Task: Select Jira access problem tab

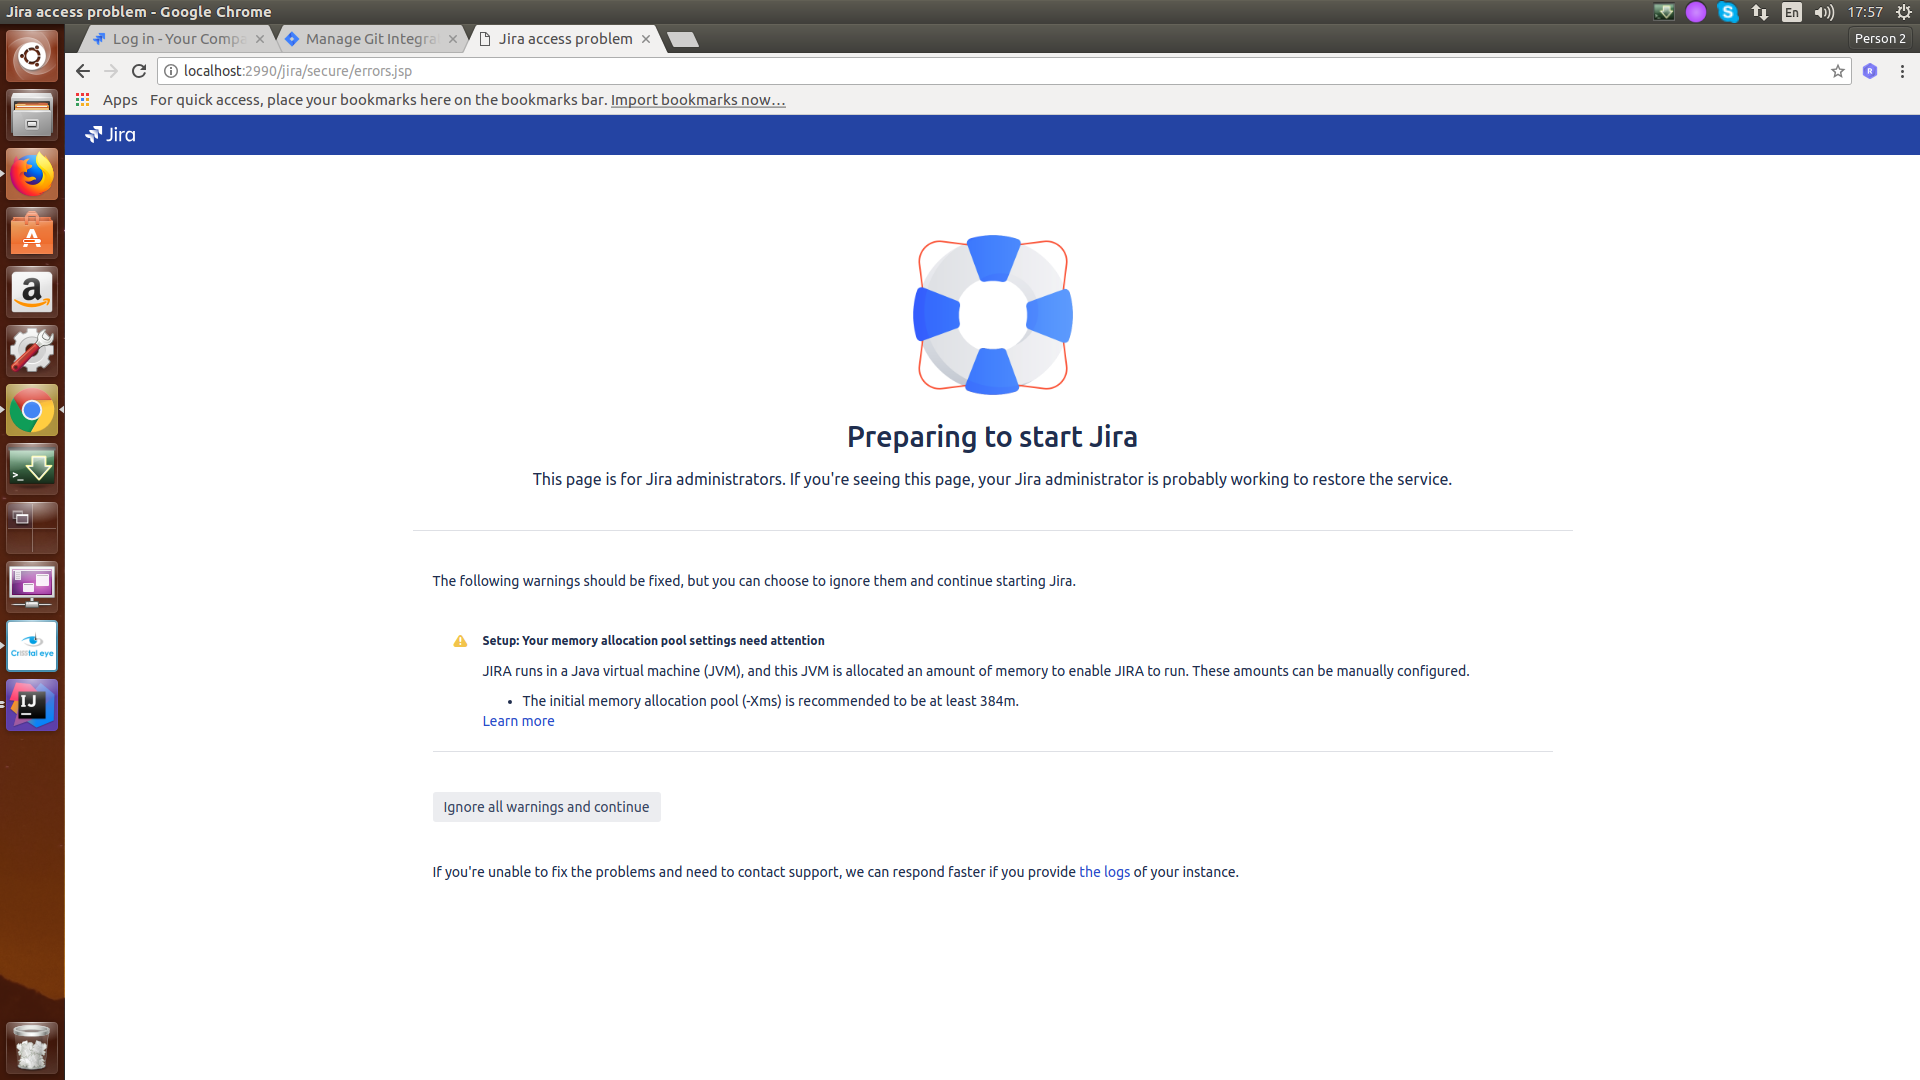Action: tap(563, 39)
